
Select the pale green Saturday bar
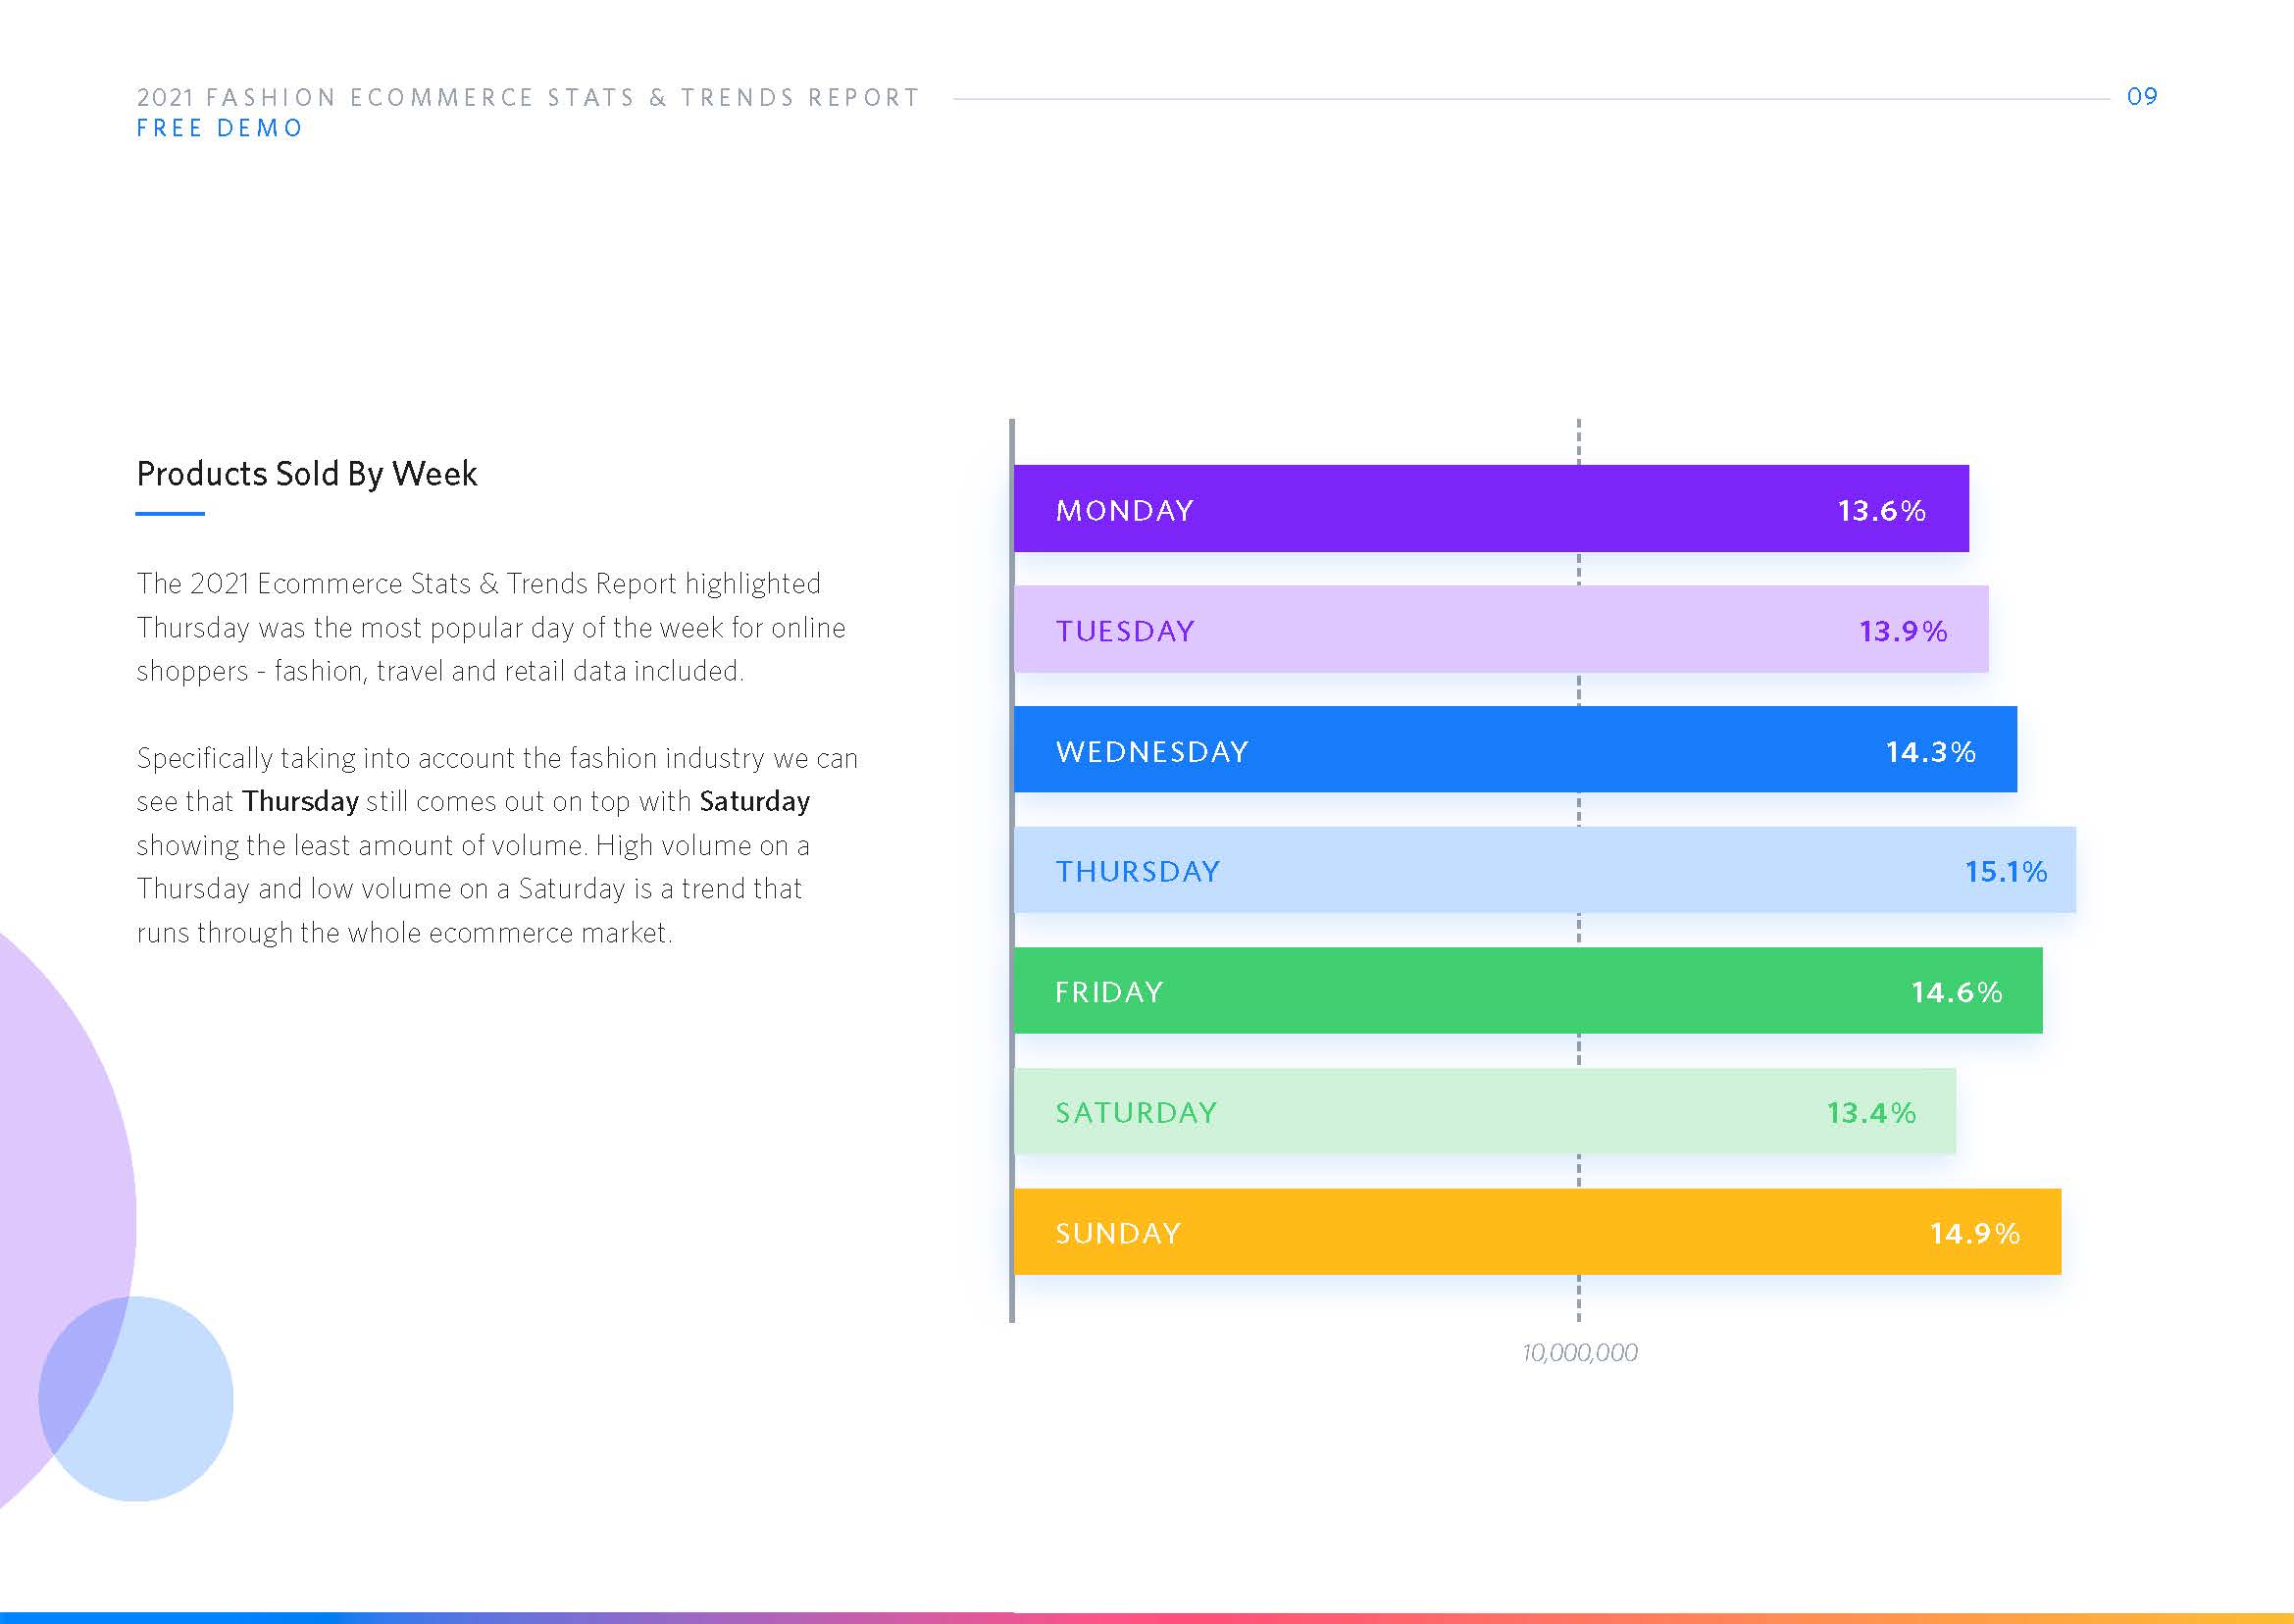click(1484, 1112)
